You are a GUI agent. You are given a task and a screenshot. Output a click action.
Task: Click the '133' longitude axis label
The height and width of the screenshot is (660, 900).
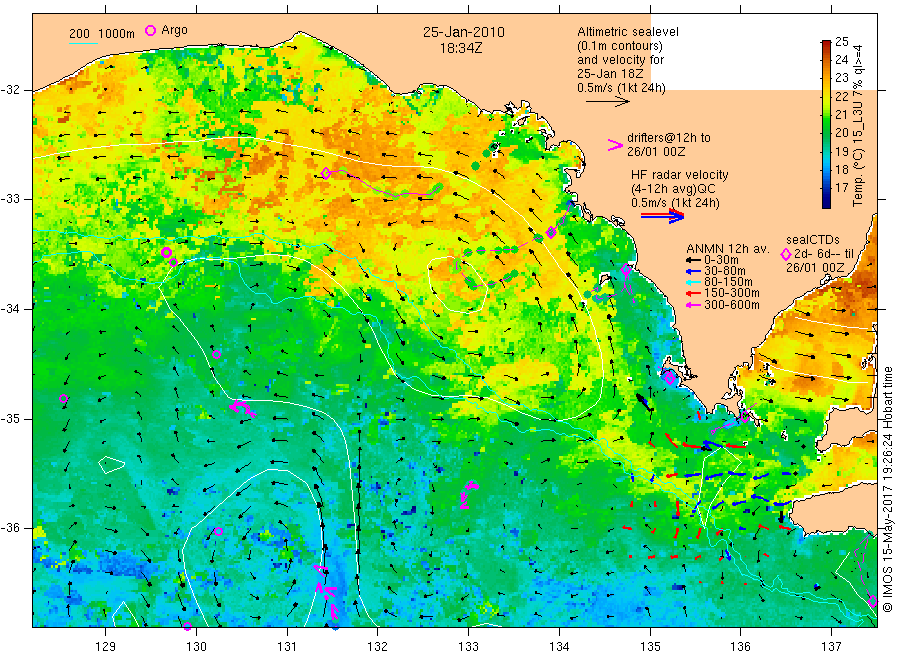[x=468, y=646]
